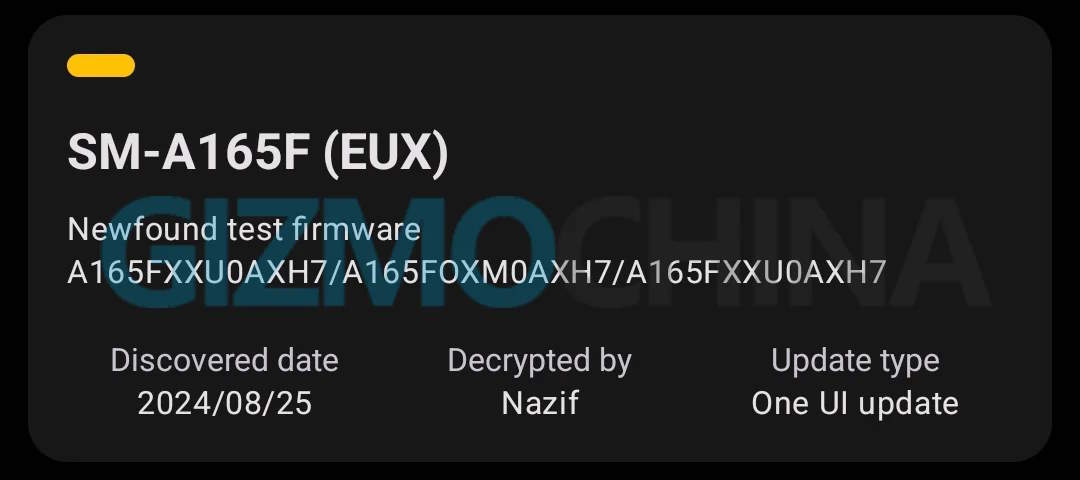Click the Discovered date label
Screen dimensions: 1080x480
pos(225,360)
